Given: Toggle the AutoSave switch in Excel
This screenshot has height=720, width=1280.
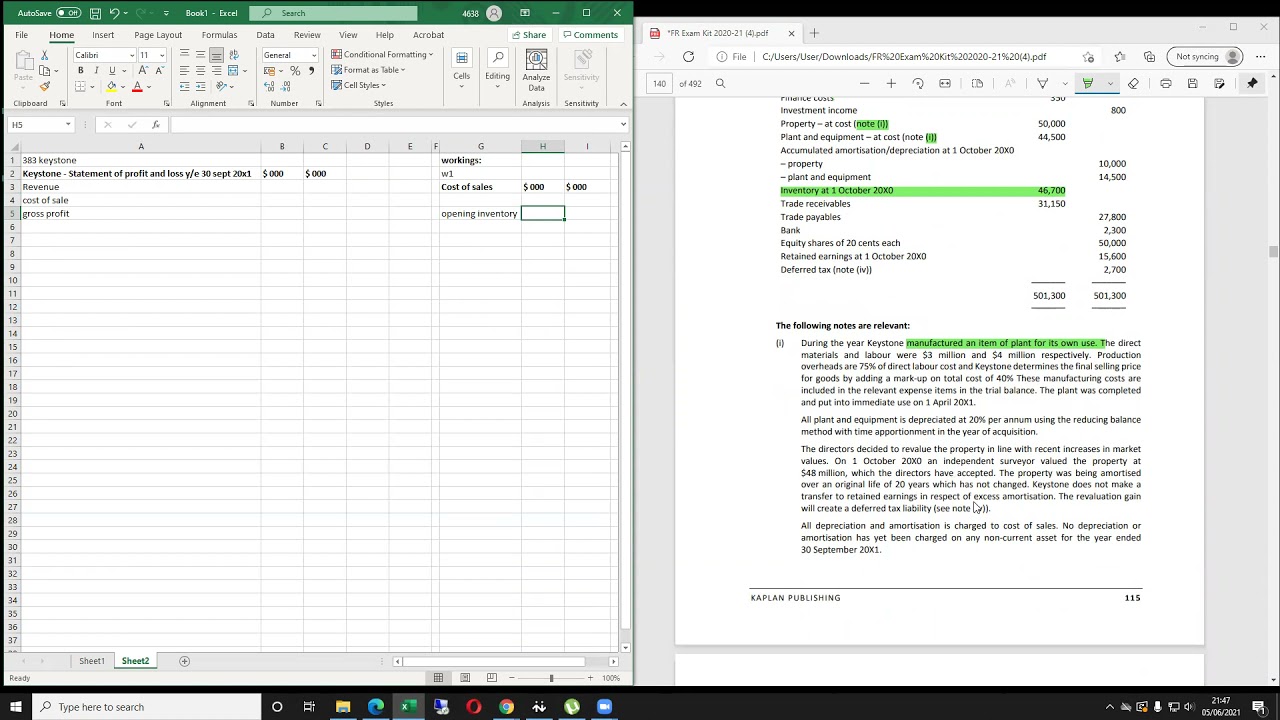Looking at the screenshot, I should pyautogui.click(x=68, y=13).
